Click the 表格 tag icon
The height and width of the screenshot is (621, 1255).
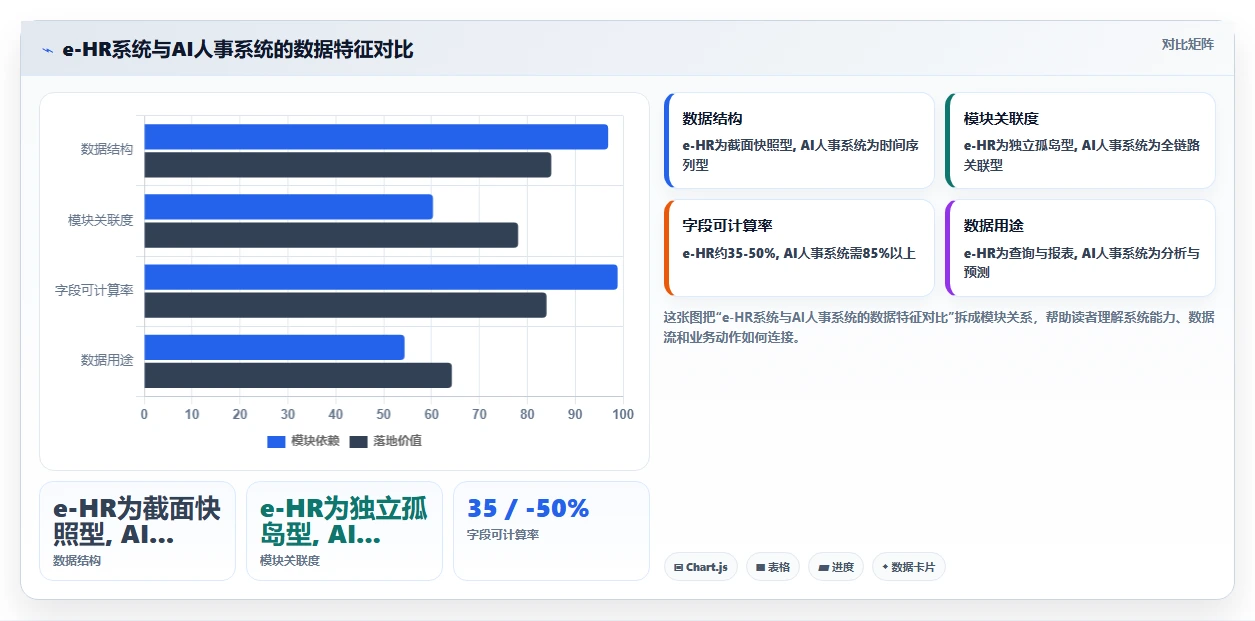[761, 567]
